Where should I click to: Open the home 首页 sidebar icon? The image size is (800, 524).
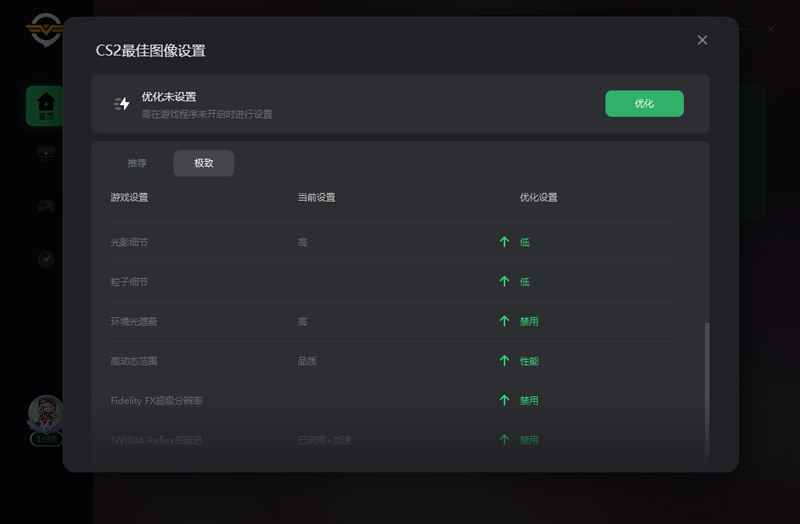tap(46, 106)
